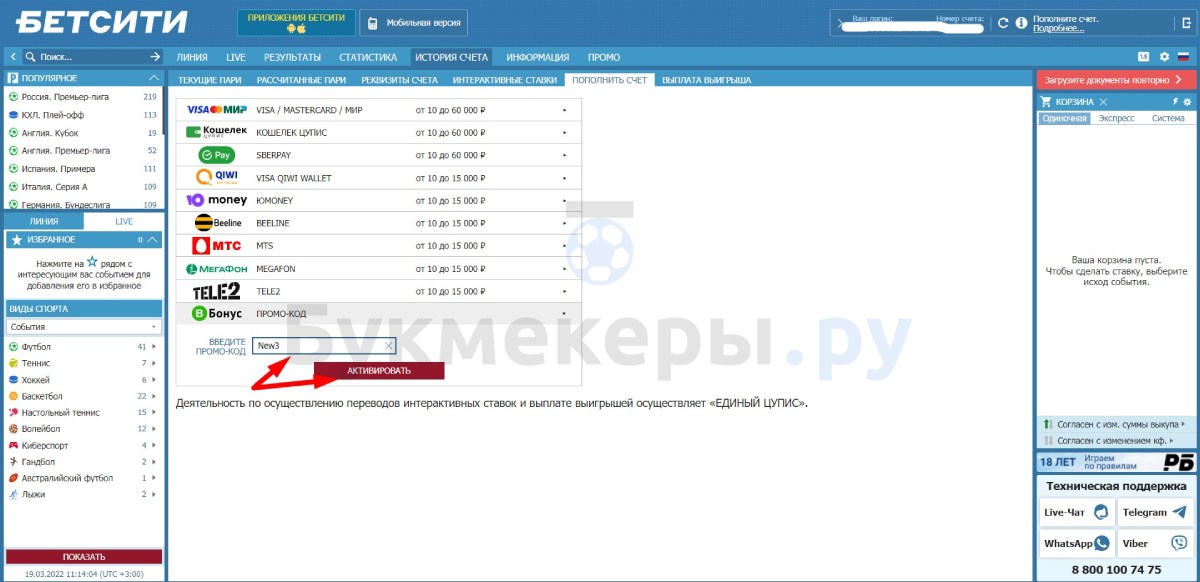This screenshot has width=1200, height=582.
Task: Switch to Выплата выигрыша tab
Action: 706,80
